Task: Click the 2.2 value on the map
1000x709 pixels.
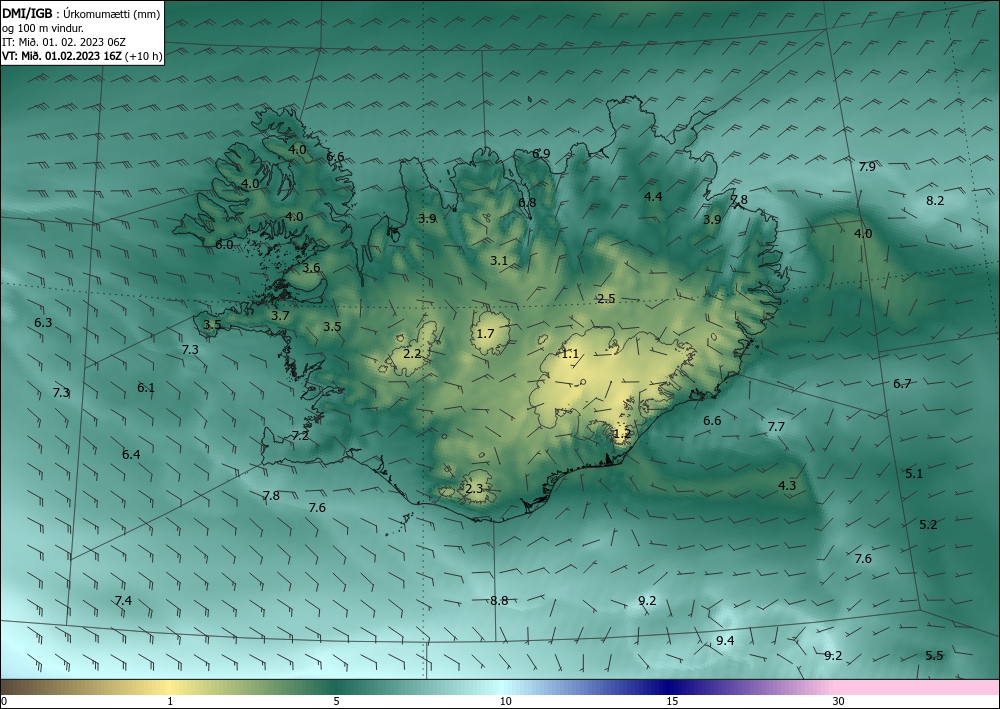Action: coord(413,353)
